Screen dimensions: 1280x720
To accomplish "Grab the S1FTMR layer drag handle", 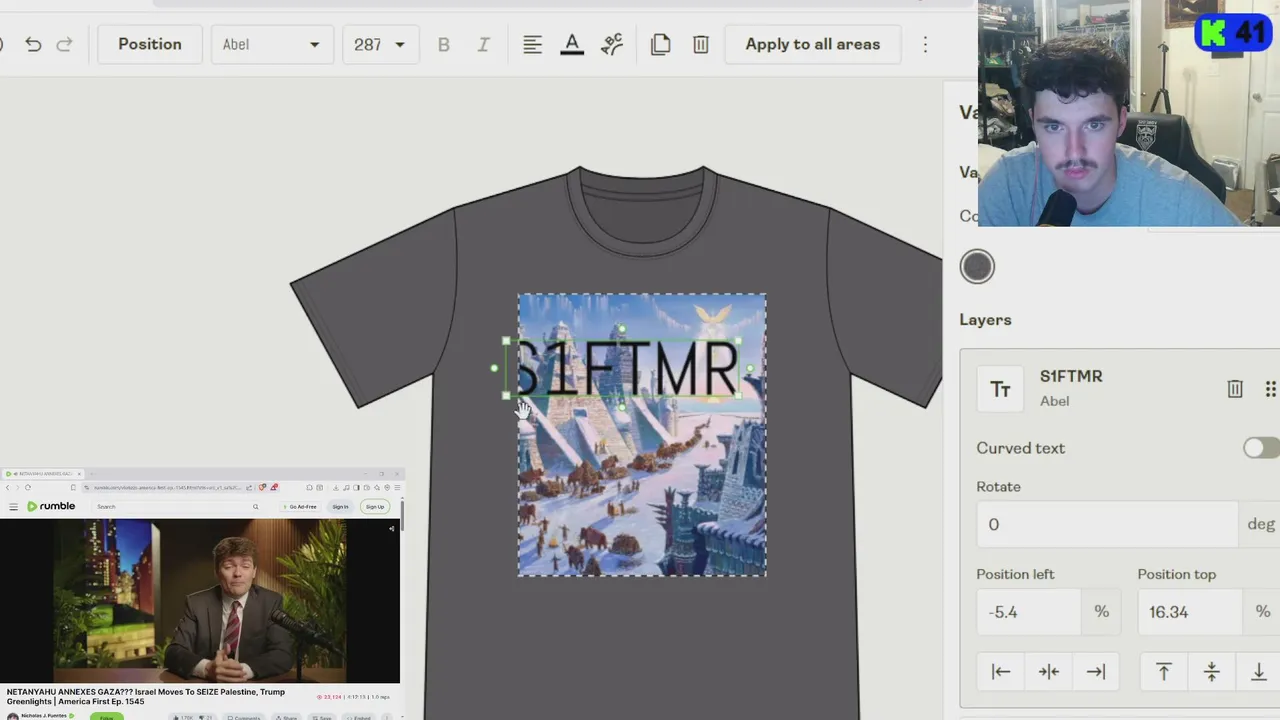I will (1270, 389).
